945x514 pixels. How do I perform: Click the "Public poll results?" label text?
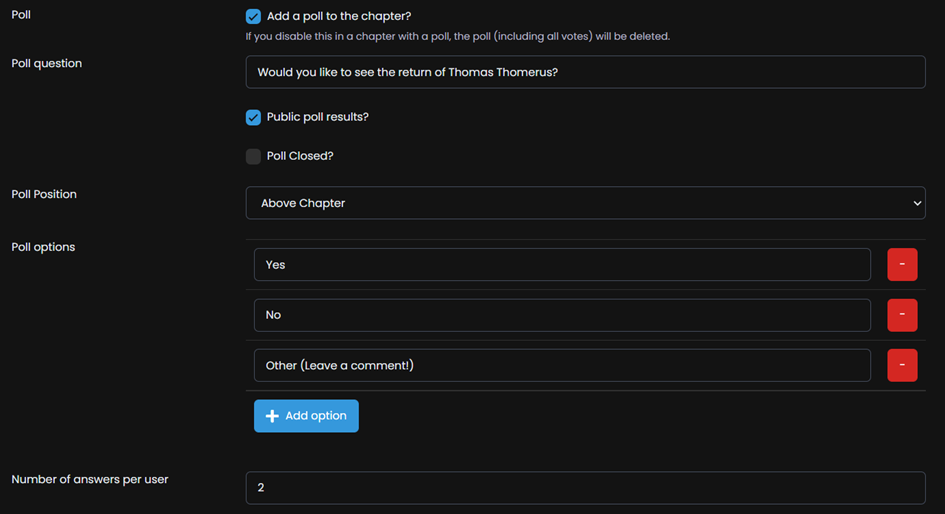[318, 117]
